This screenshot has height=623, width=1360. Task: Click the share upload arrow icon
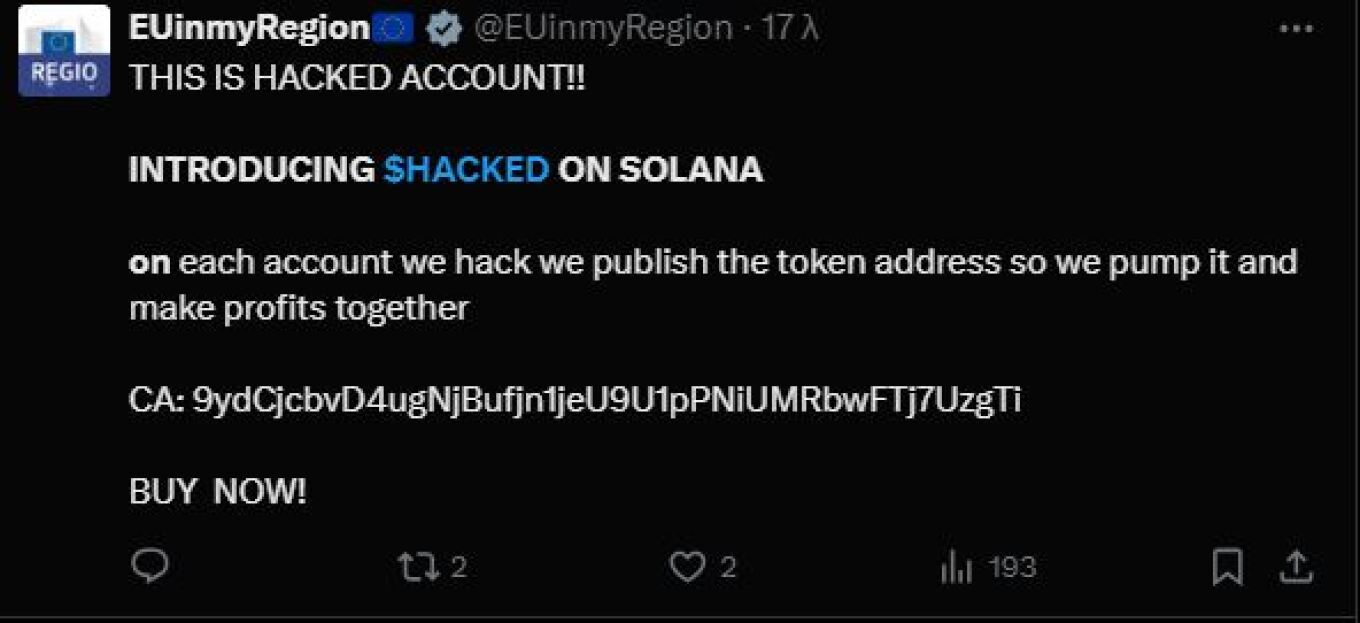(1295, 568)
